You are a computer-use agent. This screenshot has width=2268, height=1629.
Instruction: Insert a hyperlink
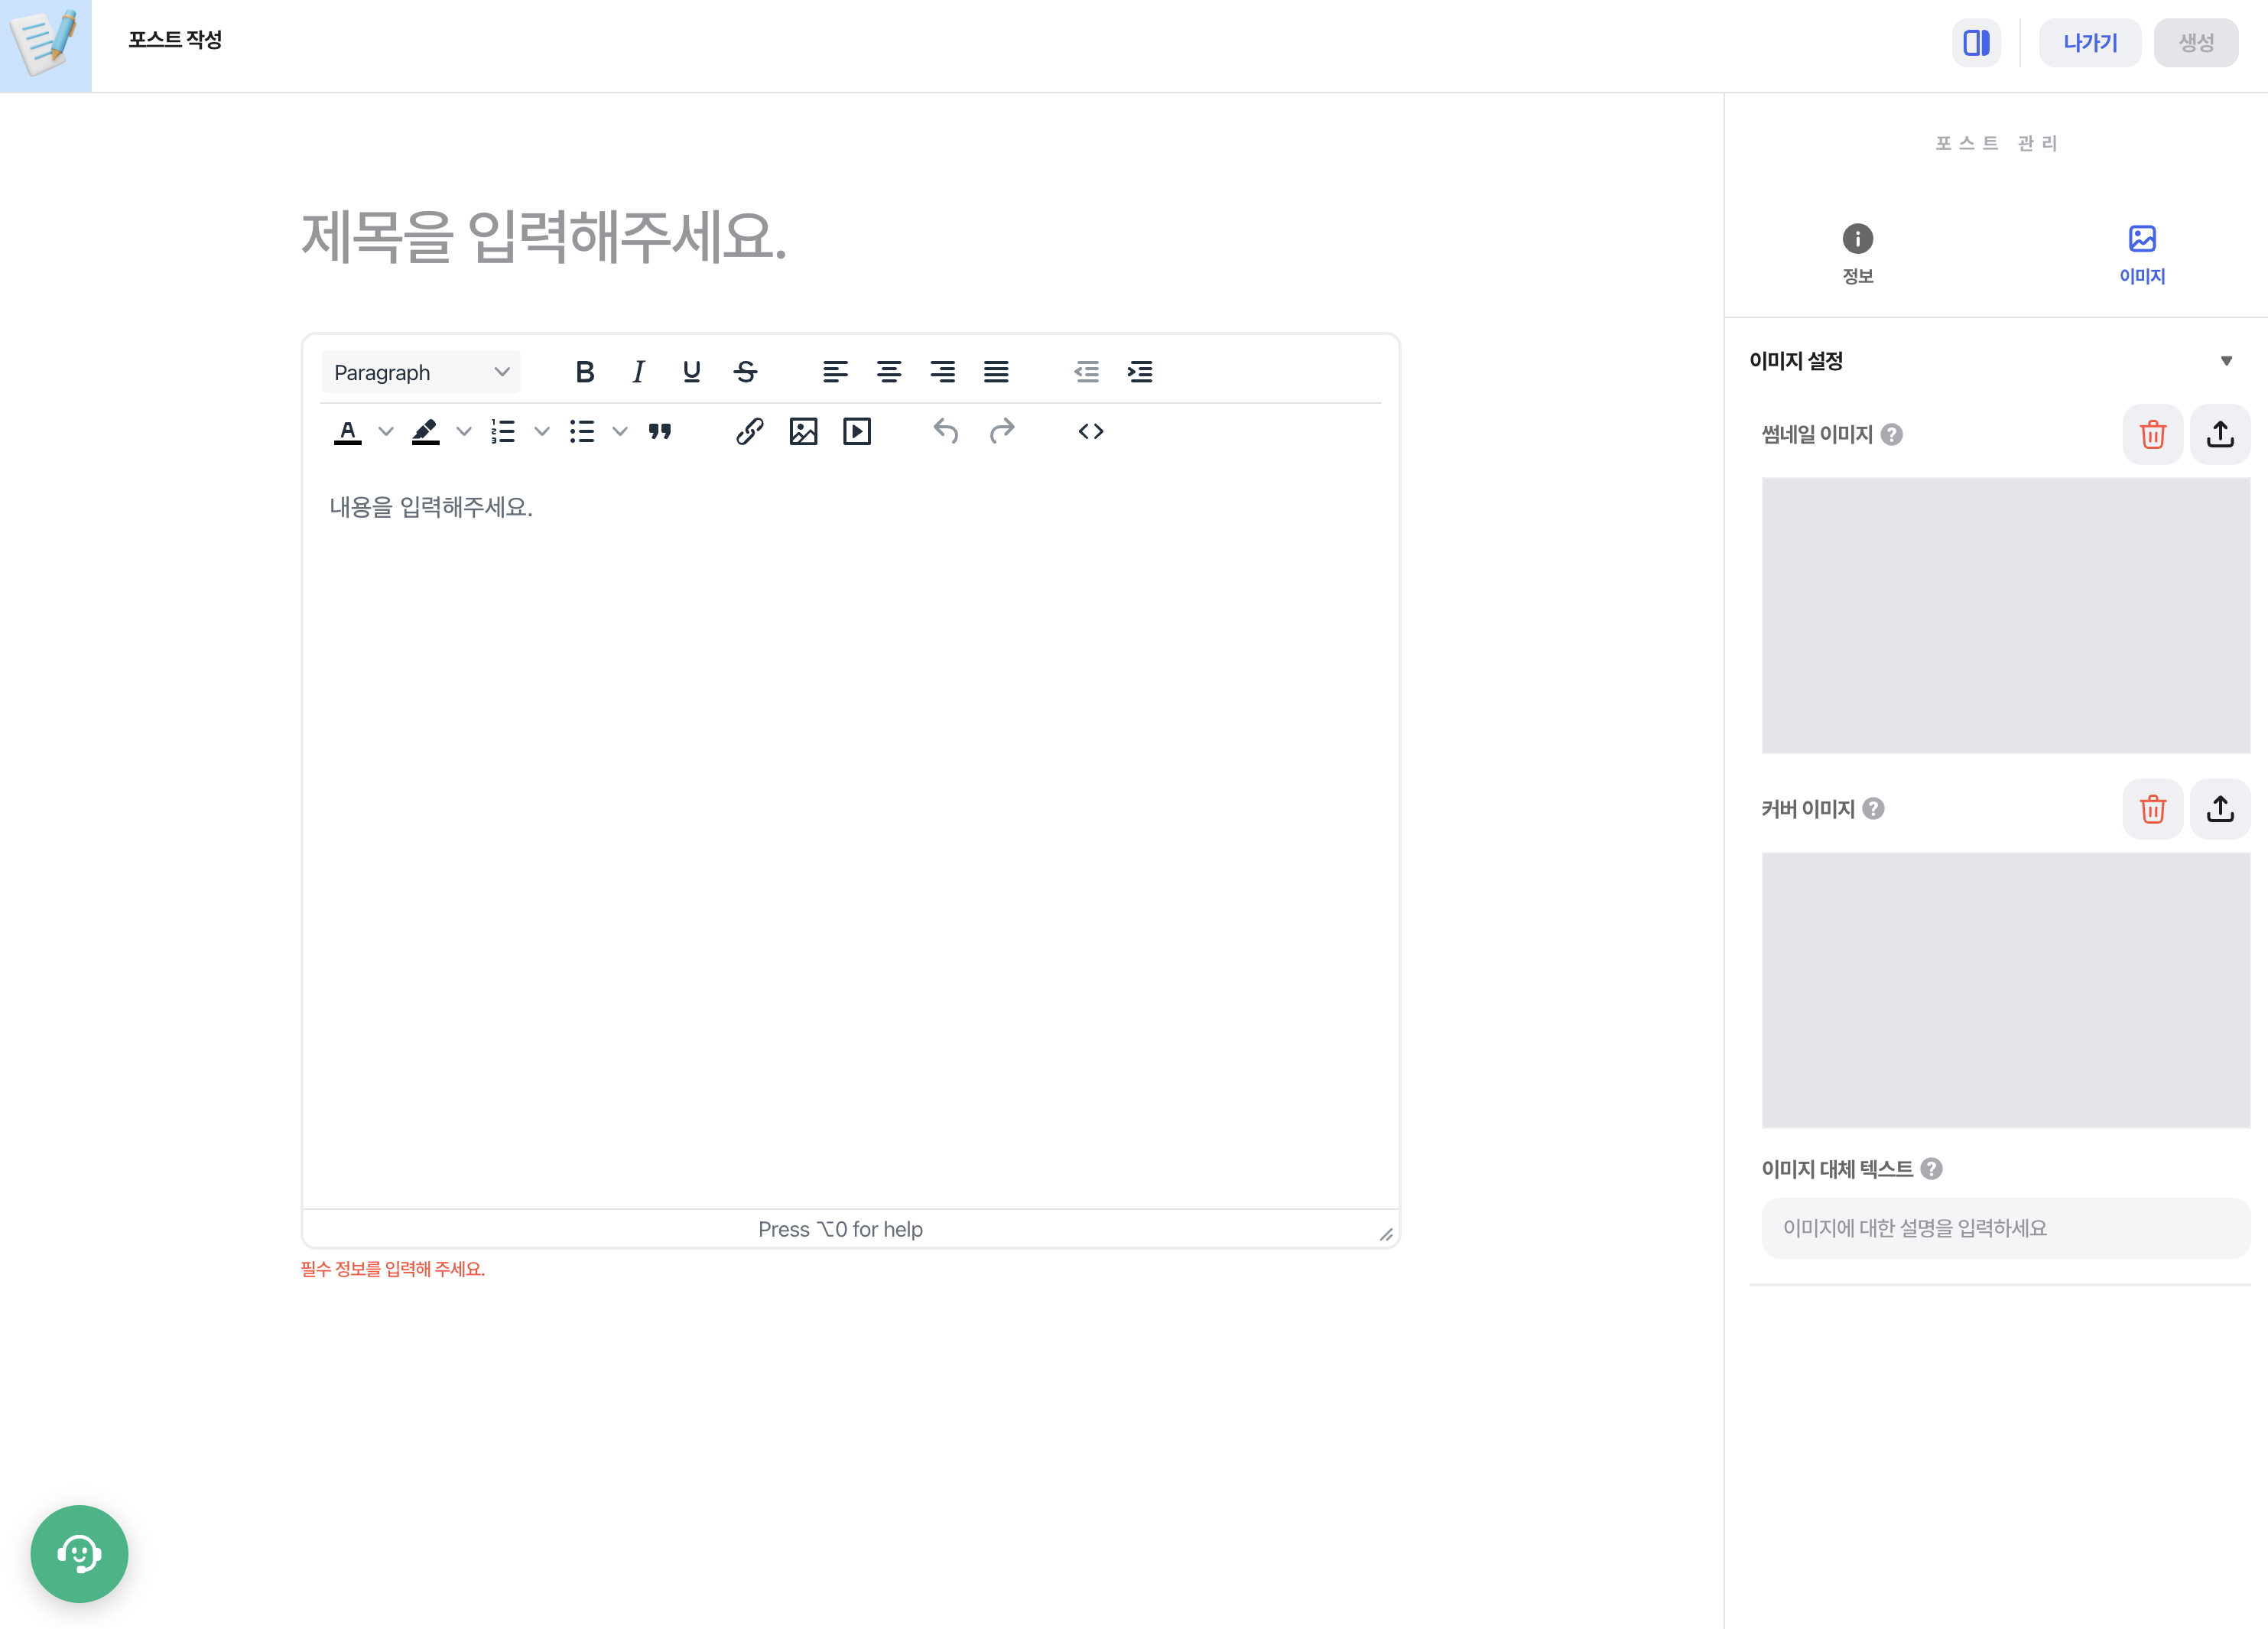point(749,431)
